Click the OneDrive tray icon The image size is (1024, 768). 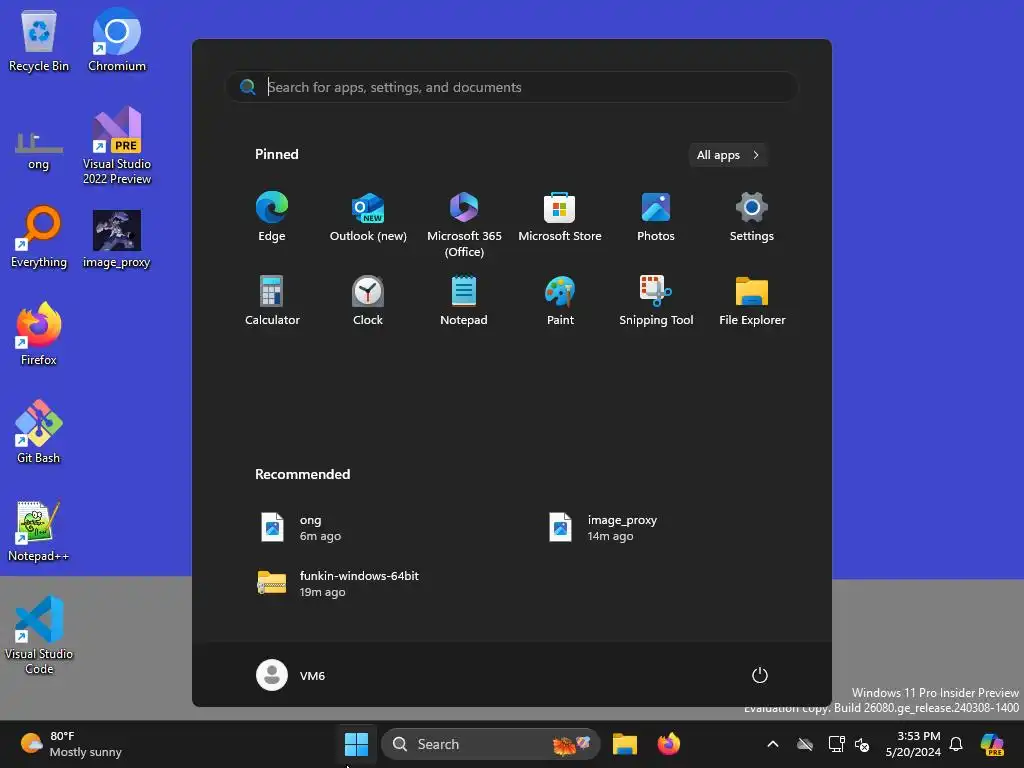(805, 744)
